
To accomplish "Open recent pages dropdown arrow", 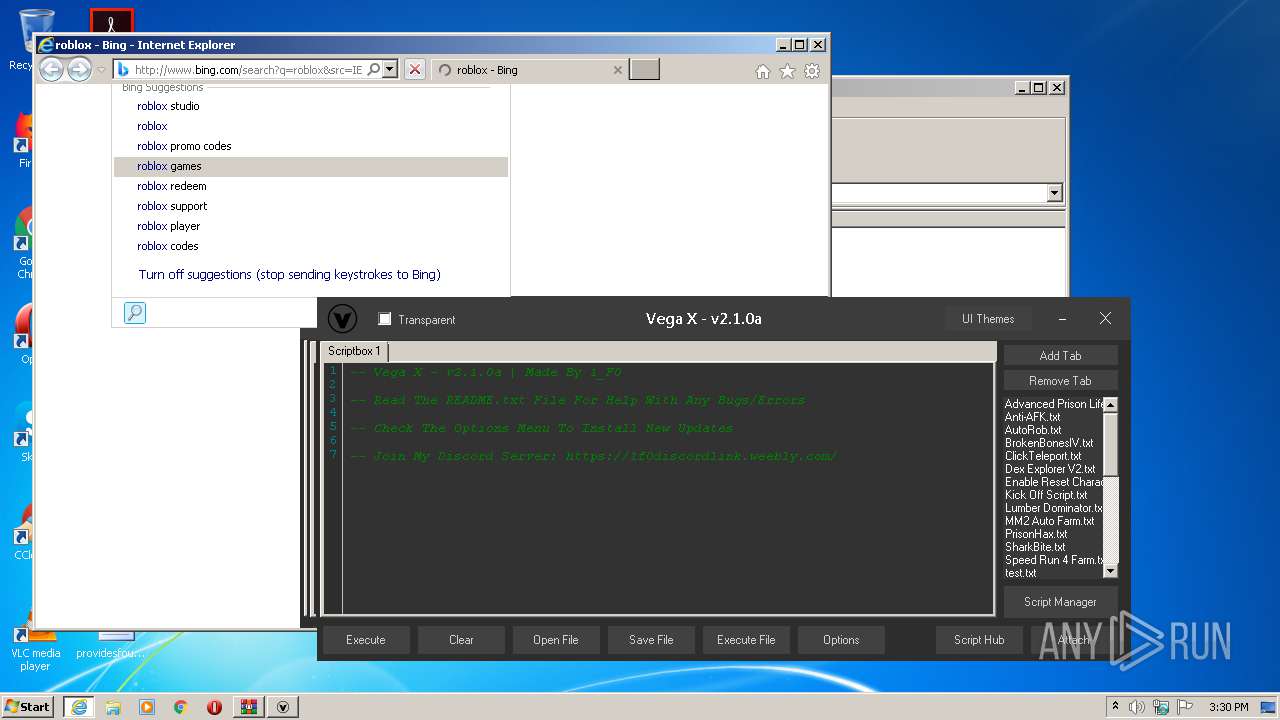I will click(x=101, y=70).
